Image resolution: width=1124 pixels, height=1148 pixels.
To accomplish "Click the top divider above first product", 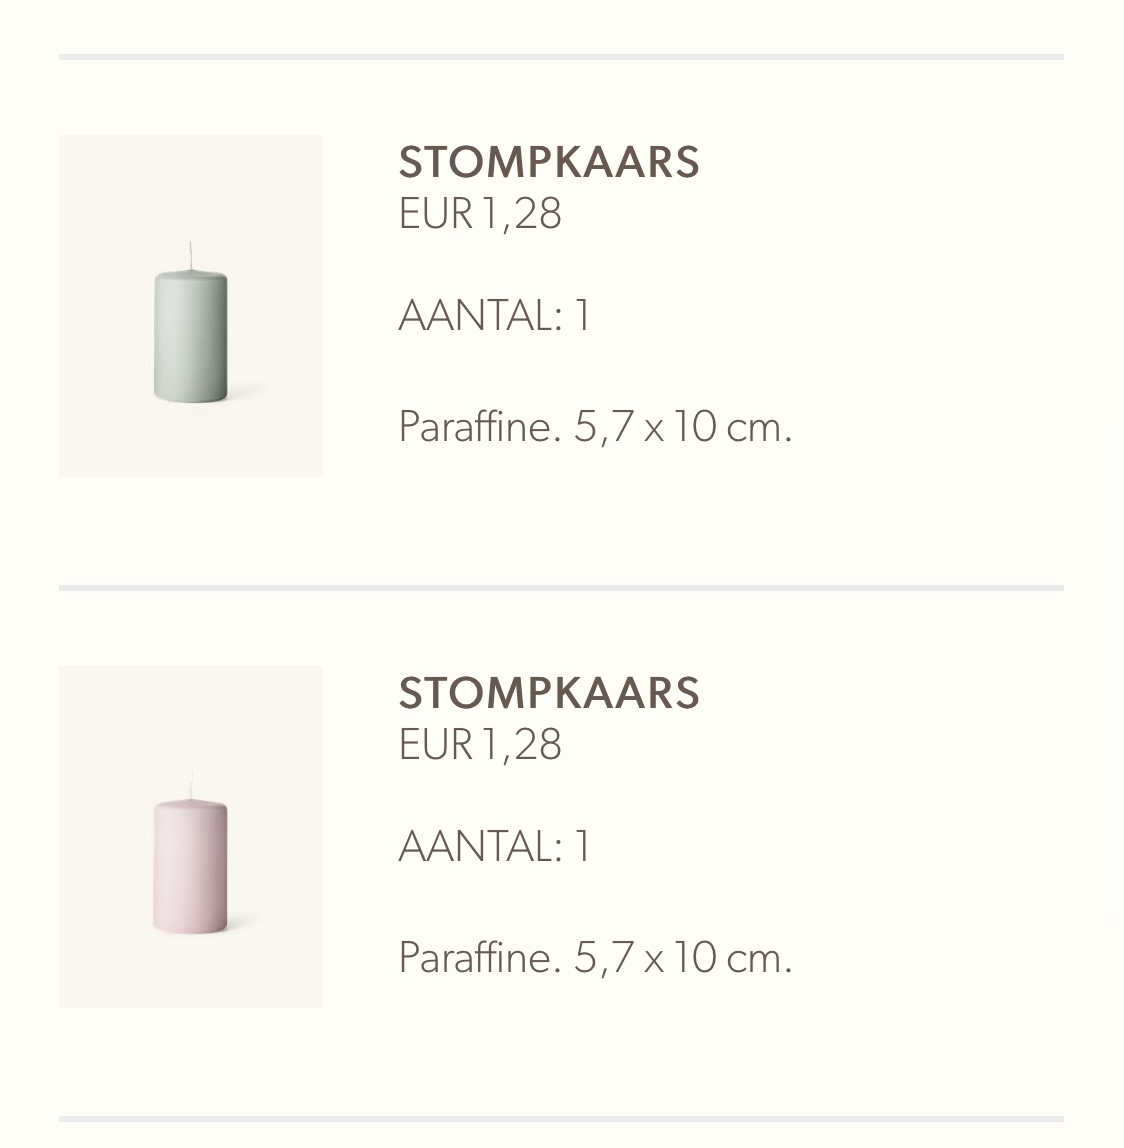I will pos(561,57).
